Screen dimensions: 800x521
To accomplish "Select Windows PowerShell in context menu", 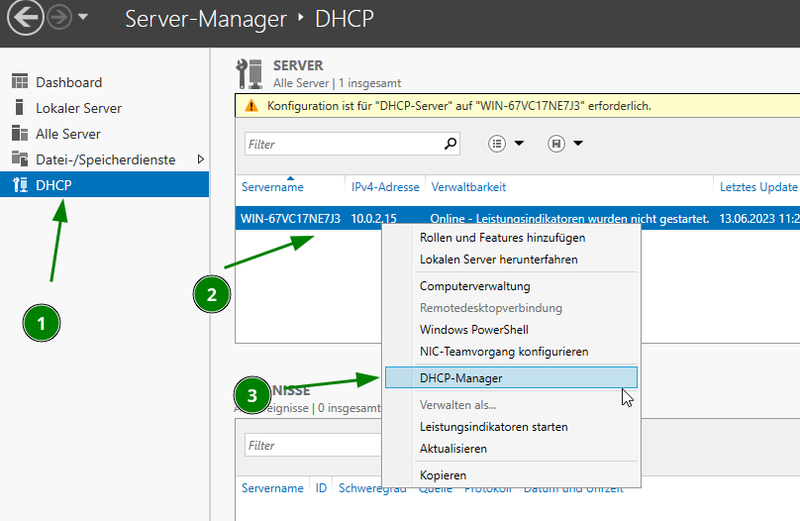I will click(x=474, y=330).
